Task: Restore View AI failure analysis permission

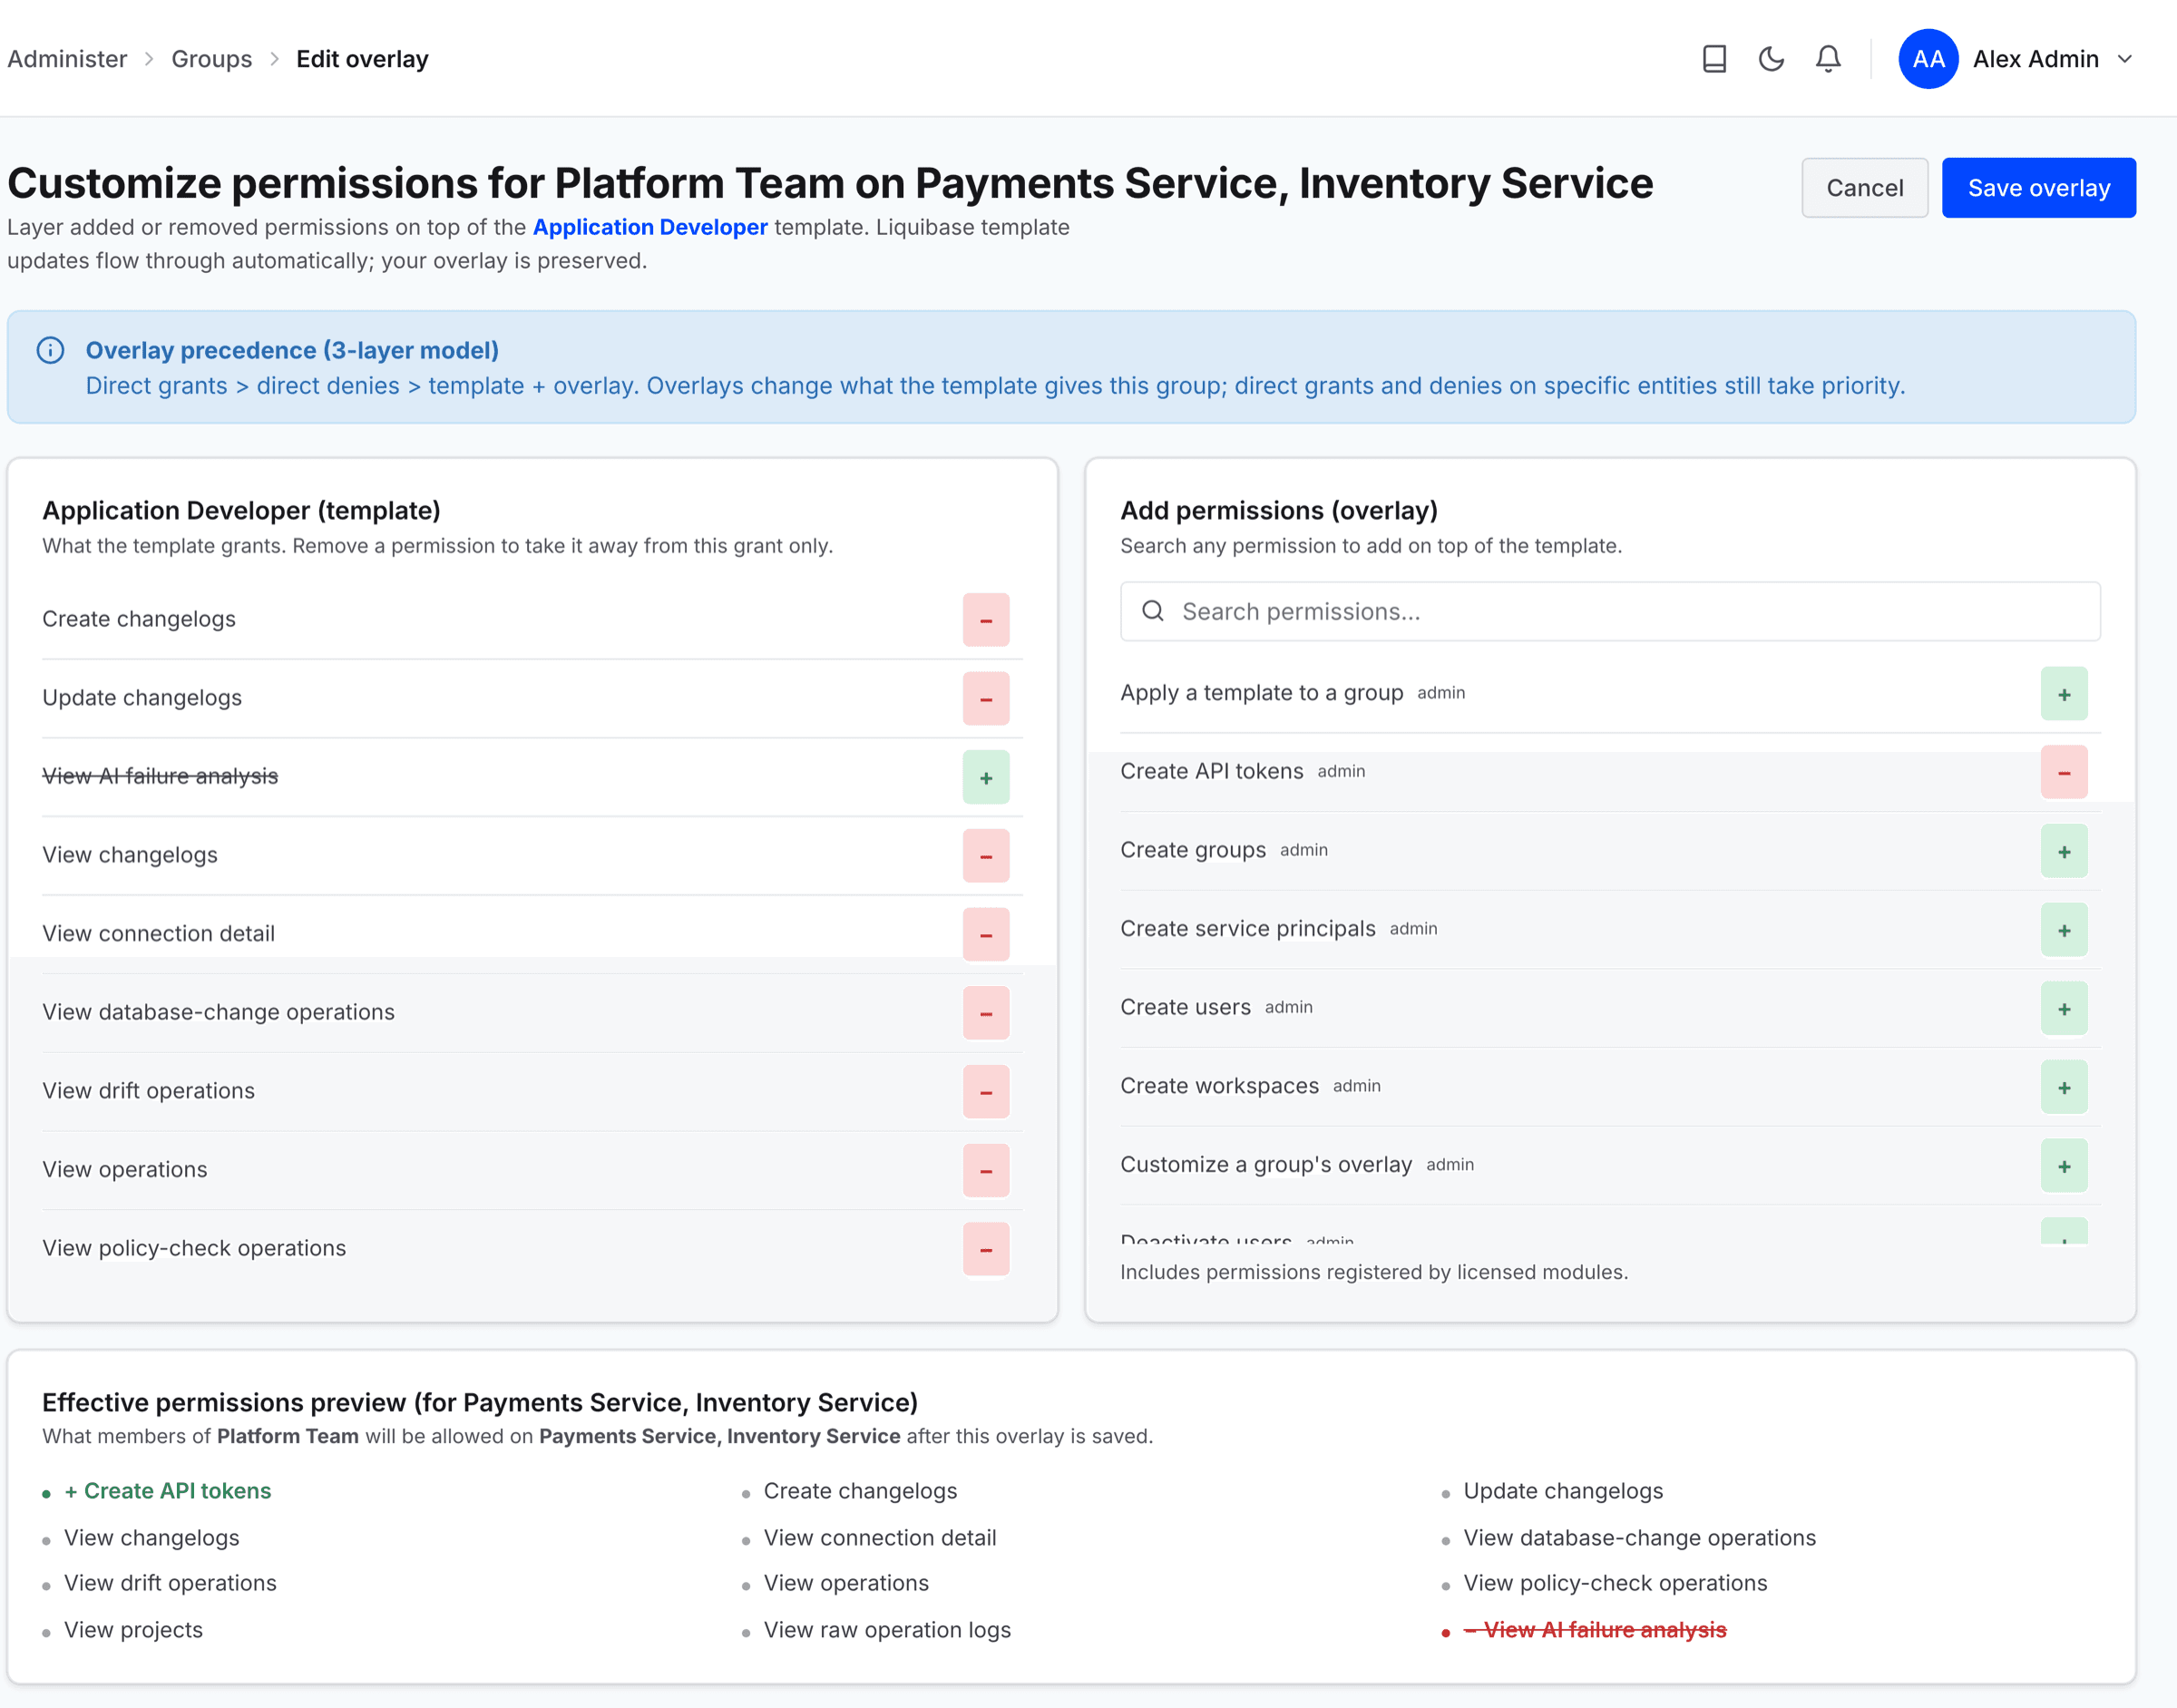Action: 986,777
